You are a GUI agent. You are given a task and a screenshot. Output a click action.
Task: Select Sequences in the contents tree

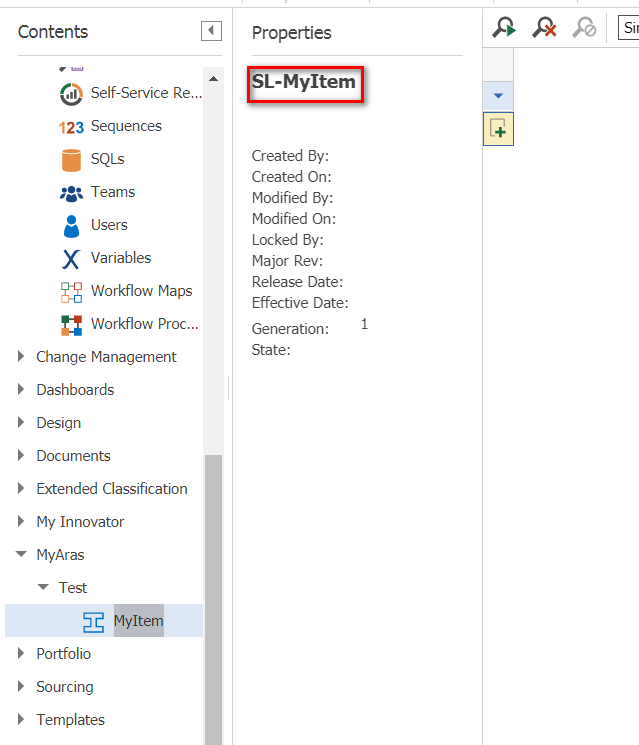point(126,126)
